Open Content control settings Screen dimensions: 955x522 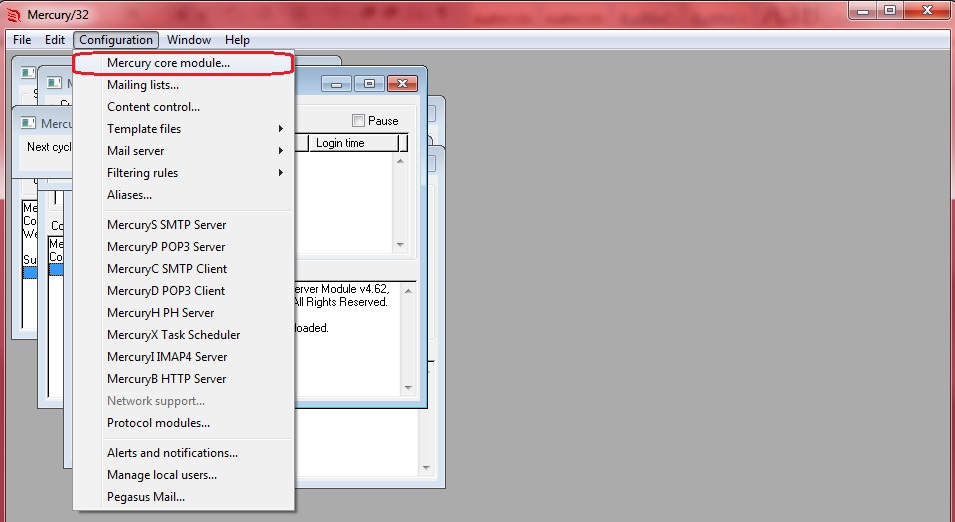point(183,107)
